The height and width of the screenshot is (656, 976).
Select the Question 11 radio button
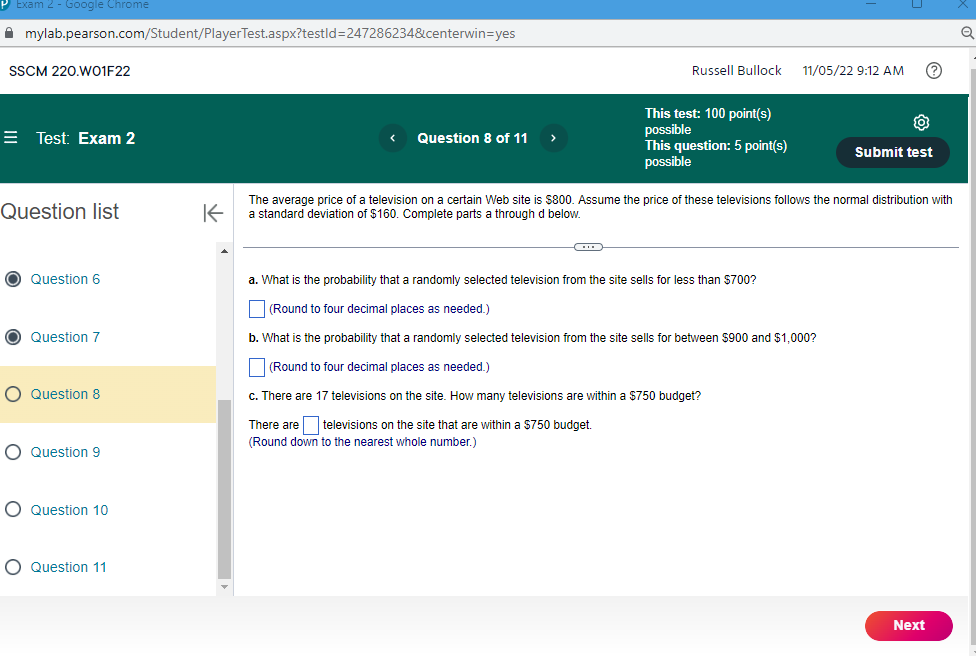[13, 567]
